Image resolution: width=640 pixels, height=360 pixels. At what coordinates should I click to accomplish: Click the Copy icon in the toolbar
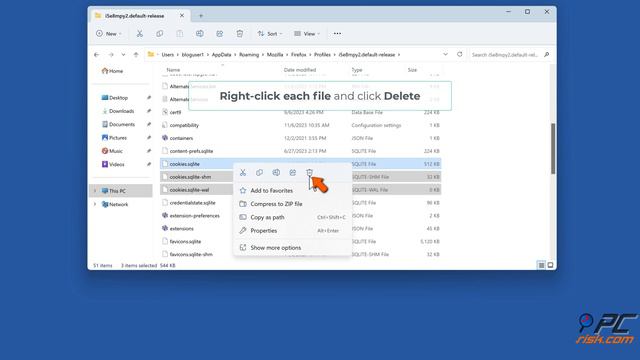[160, 34]
